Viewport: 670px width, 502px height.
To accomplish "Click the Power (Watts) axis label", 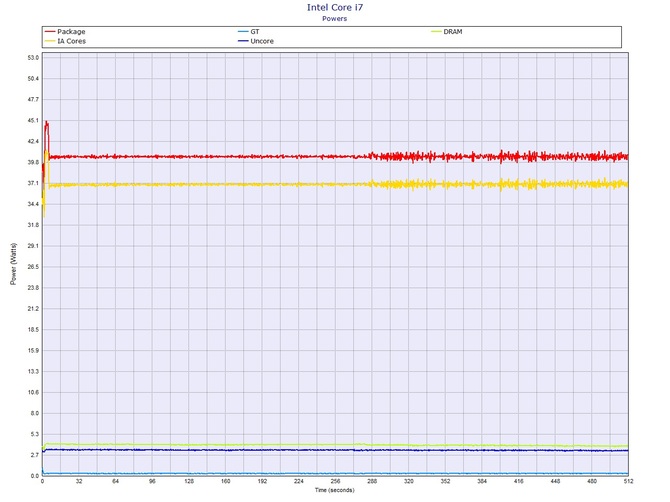I will [13, 264].
